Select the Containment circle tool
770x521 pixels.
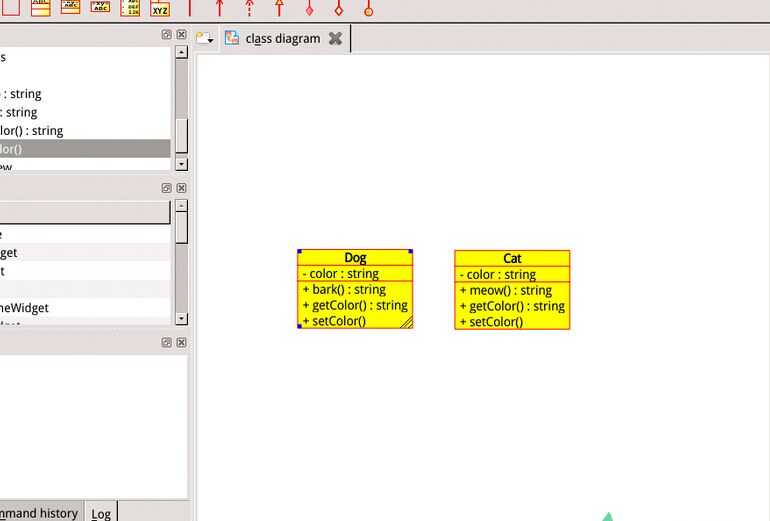pyautogui.click(x=369, y=7)
